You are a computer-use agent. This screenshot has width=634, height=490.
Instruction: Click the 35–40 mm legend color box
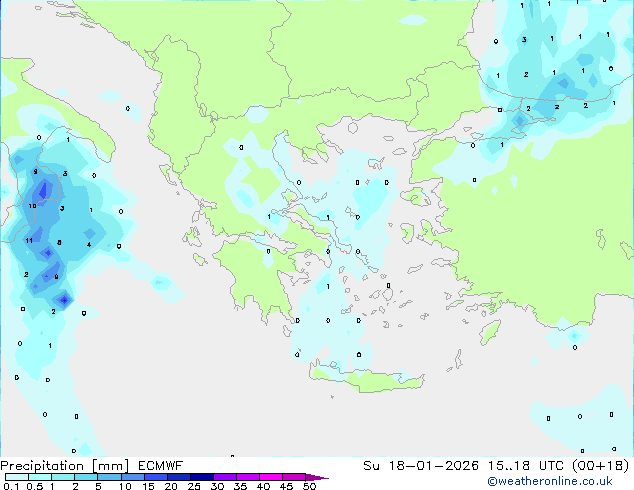tap(247, 477)
